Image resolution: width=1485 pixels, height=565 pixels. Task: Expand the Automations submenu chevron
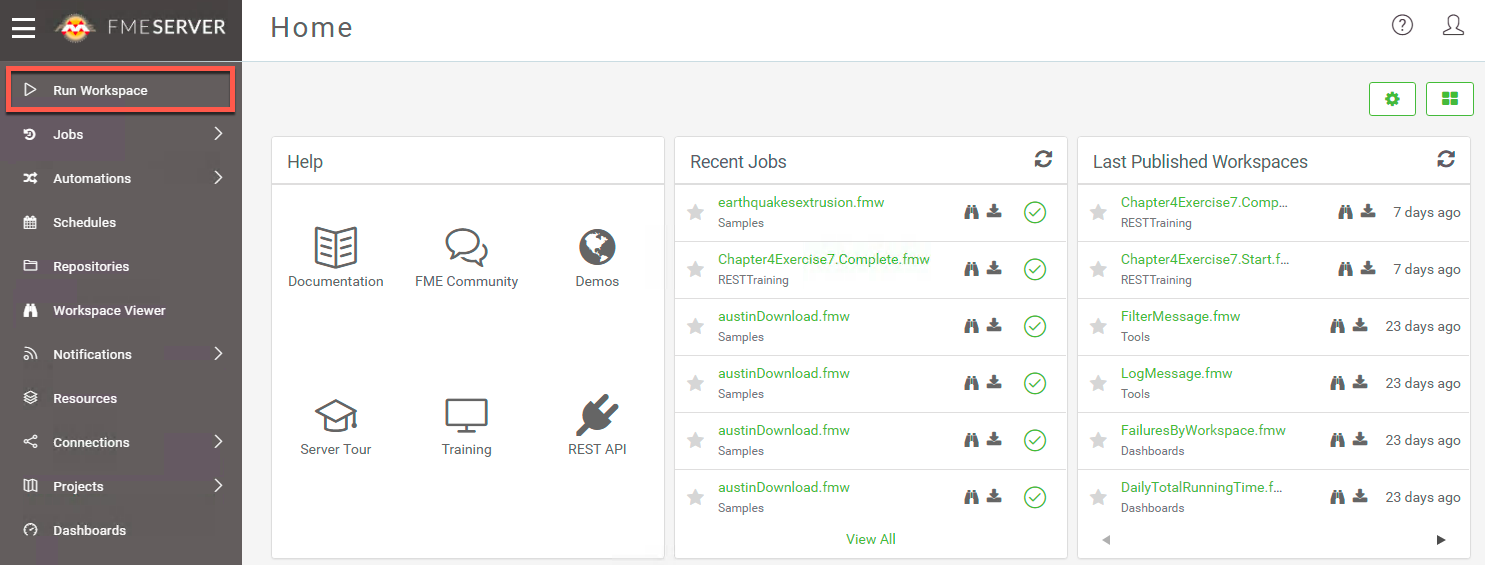(x=218, y=178)
